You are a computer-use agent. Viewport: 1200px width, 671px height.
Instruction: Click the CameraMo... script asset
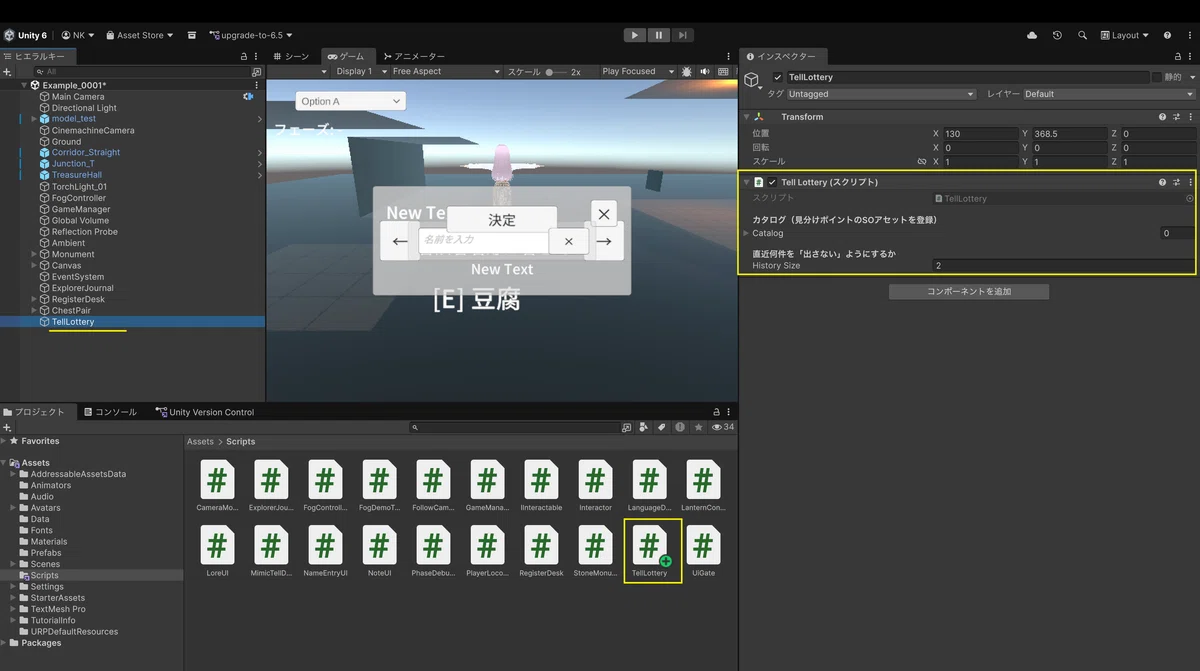[217, 485]
